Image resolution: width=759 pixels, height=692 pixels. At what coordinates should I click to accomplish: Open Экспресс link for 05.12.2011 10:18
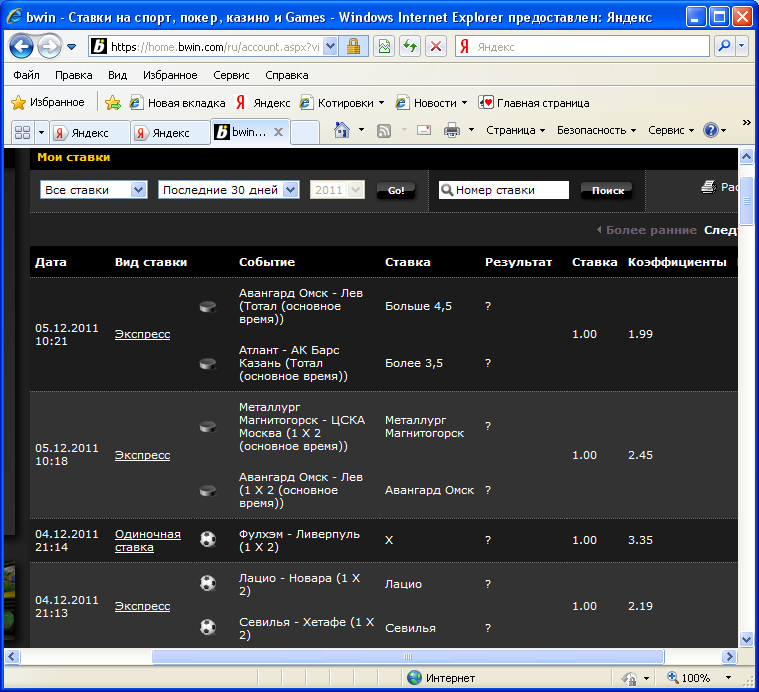pos(142,455)
